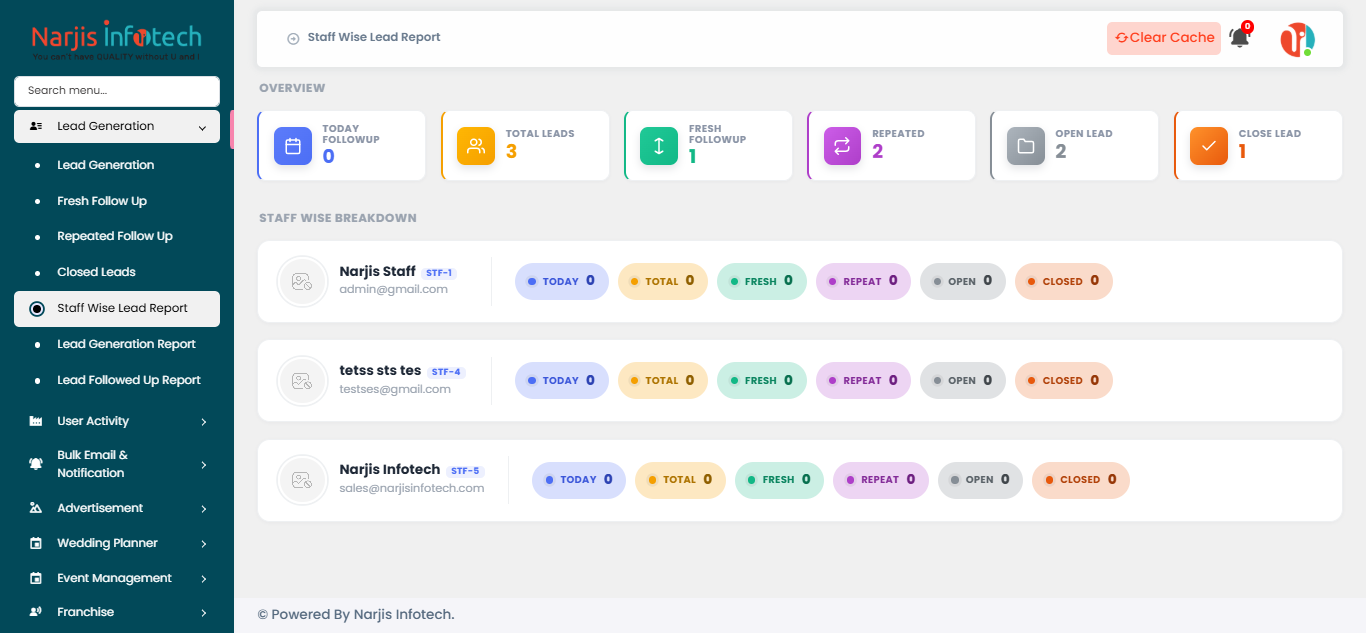Expand the Event Management menu
This screenshot has width=1366, height=633.
coord(203,579)
